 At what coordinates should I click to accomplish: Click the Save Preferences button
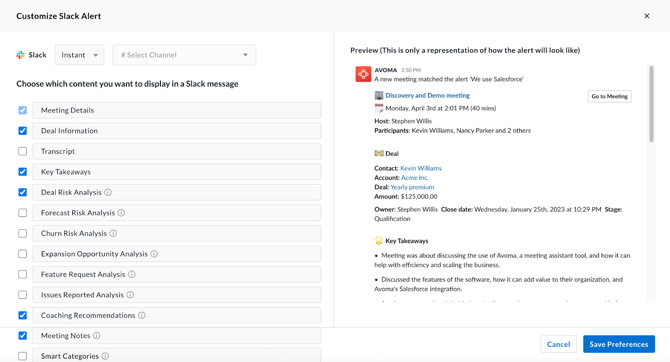pyautogui.click(x=619, y=344)
